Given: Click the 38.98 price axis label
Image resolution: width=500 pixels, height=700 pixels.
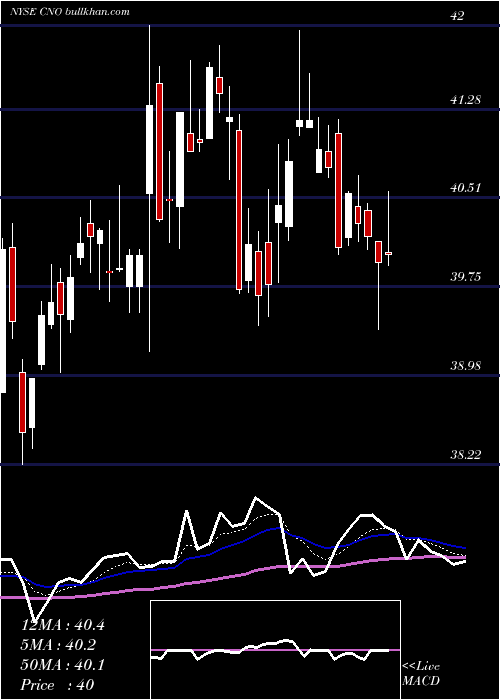Looking at the screenshot, I should tap(466, 366).
